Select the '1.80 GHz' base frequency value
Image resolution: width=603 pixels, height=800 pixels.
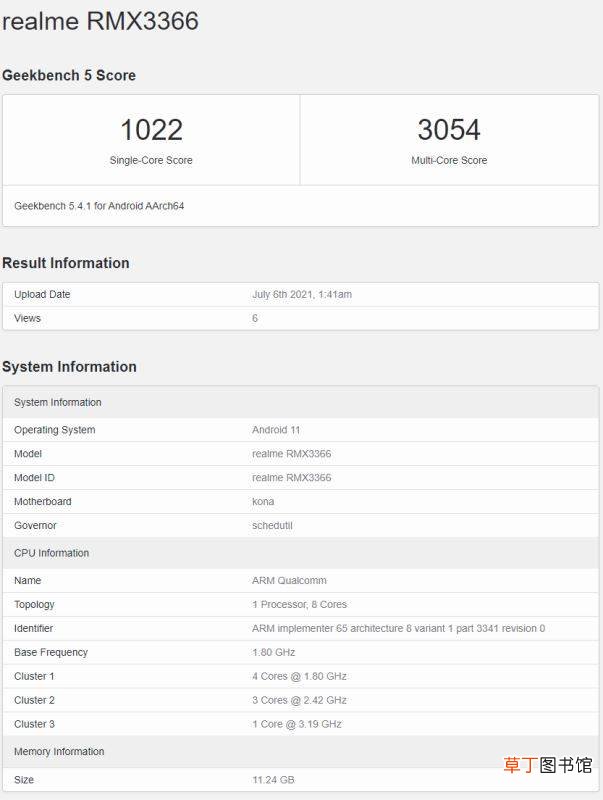coord(273,653)
